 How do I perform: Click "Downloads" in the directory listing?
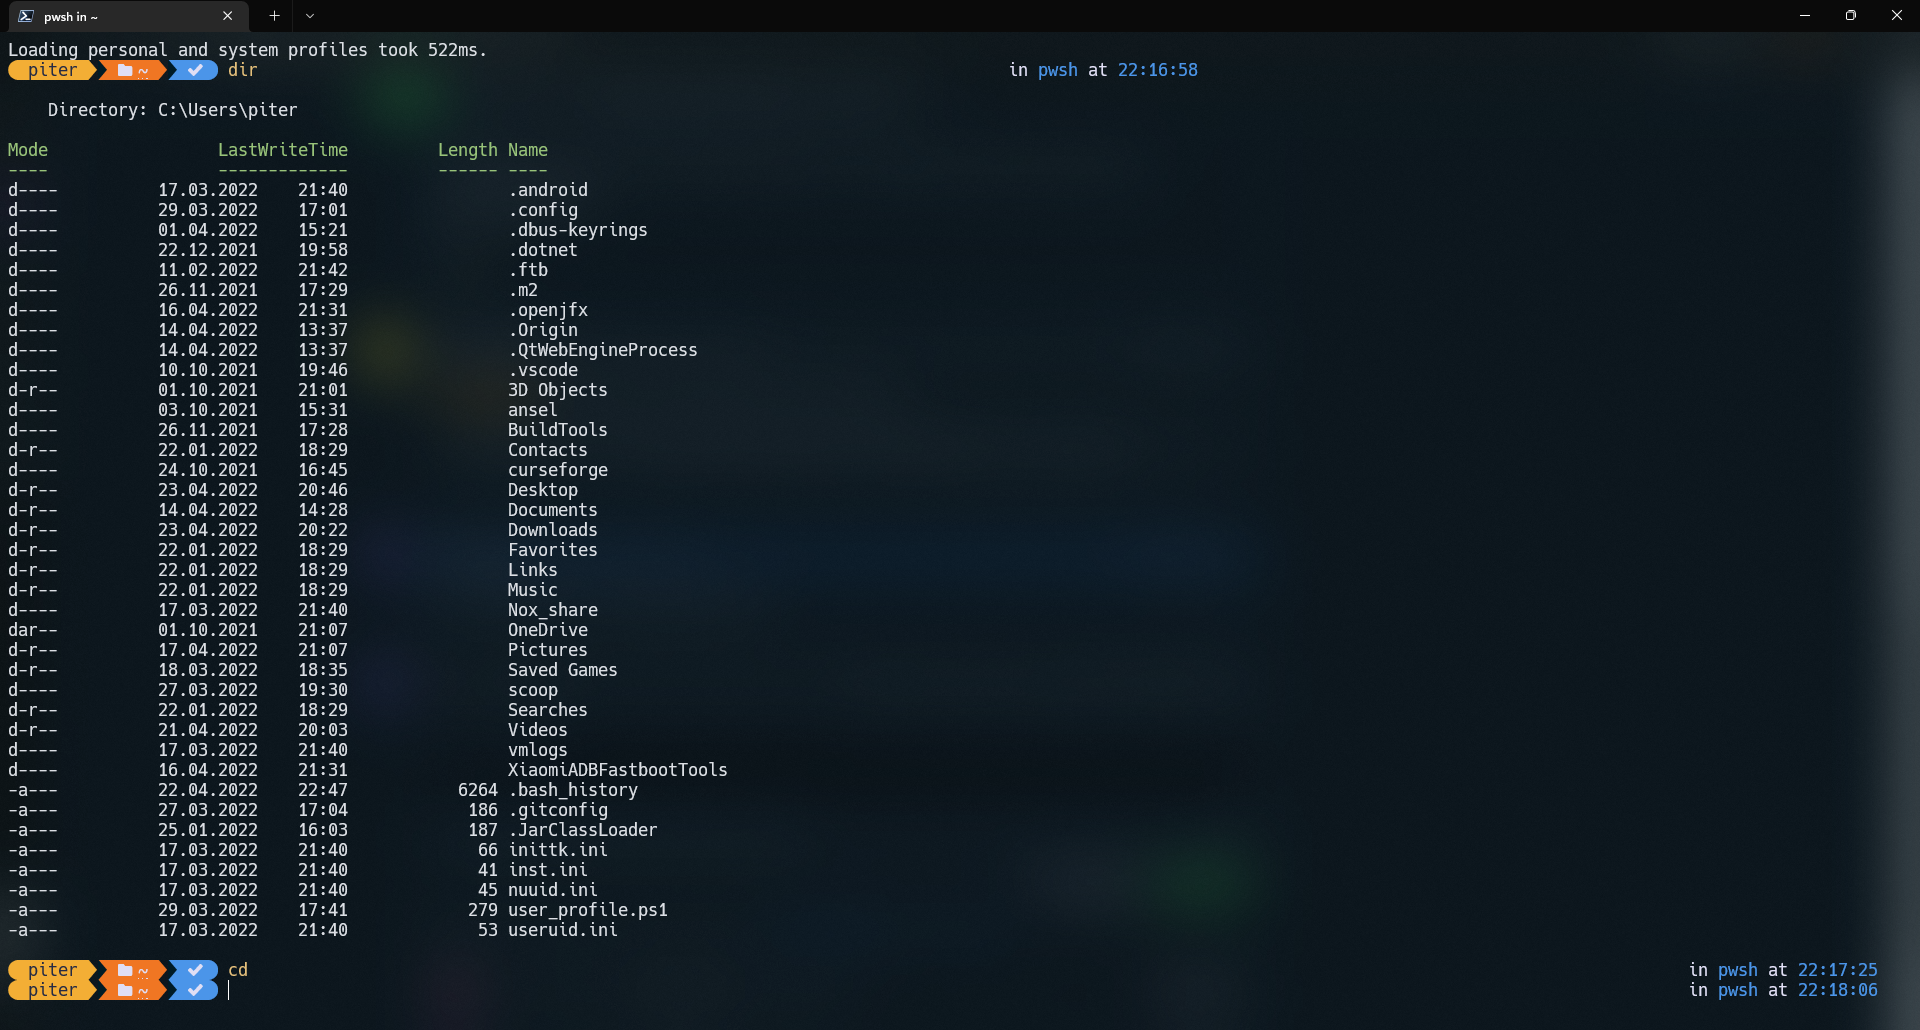(552, 529)
